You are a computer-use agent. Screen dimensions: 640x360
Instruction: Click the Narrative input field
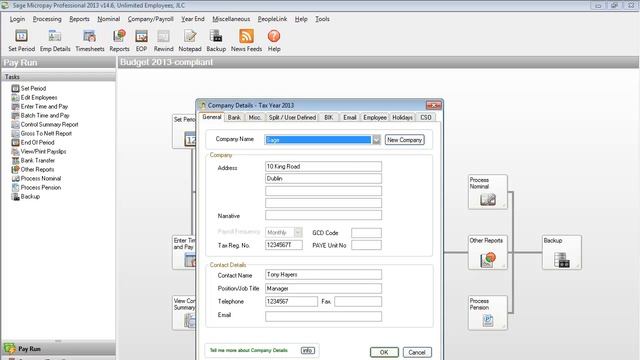pos(323,216)
